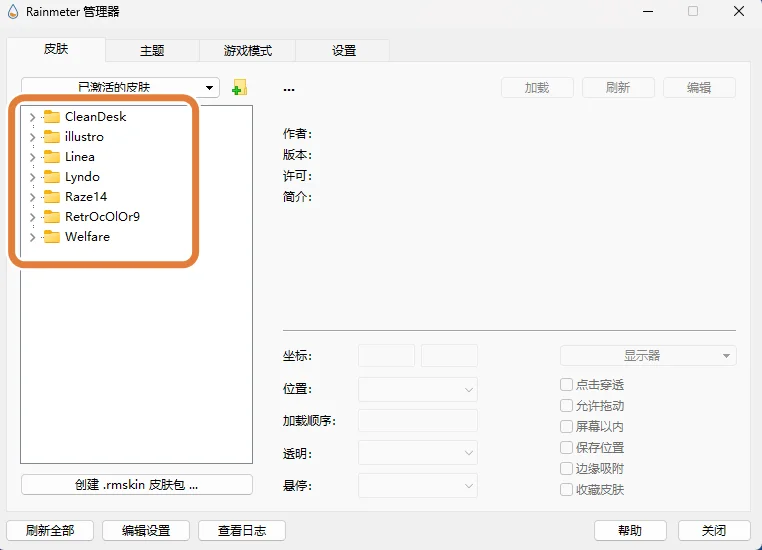Select the Raze14 skin name
The height and width of the screenshot is (550, 762).
(x=86, y=196)
